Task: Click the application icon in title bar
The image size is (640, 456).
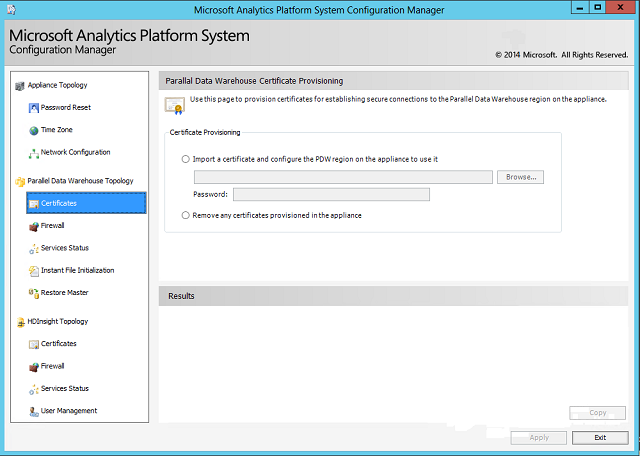Action: pos(11,10)
